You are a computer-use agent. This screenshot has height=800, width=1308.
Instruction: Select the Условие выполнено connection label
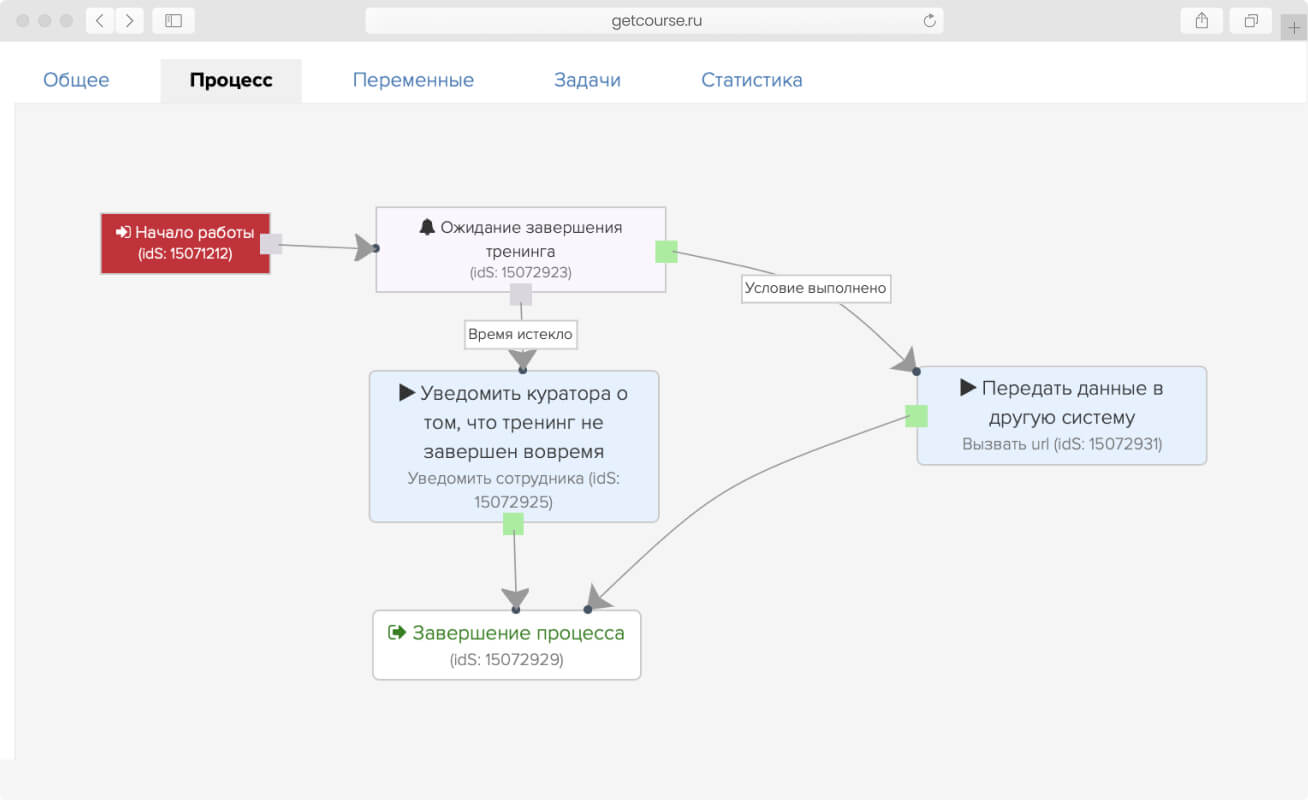point(816,288)
